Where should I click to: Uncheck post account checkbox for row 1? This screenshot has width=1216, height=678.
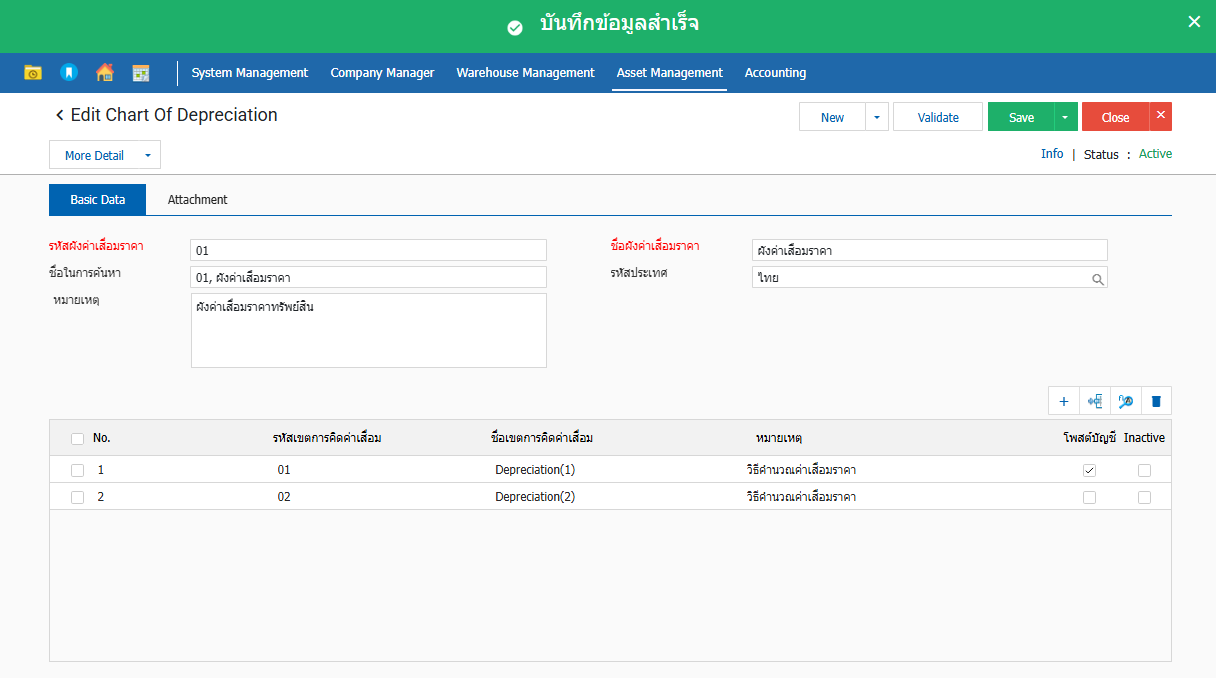tap(1089, 470)
